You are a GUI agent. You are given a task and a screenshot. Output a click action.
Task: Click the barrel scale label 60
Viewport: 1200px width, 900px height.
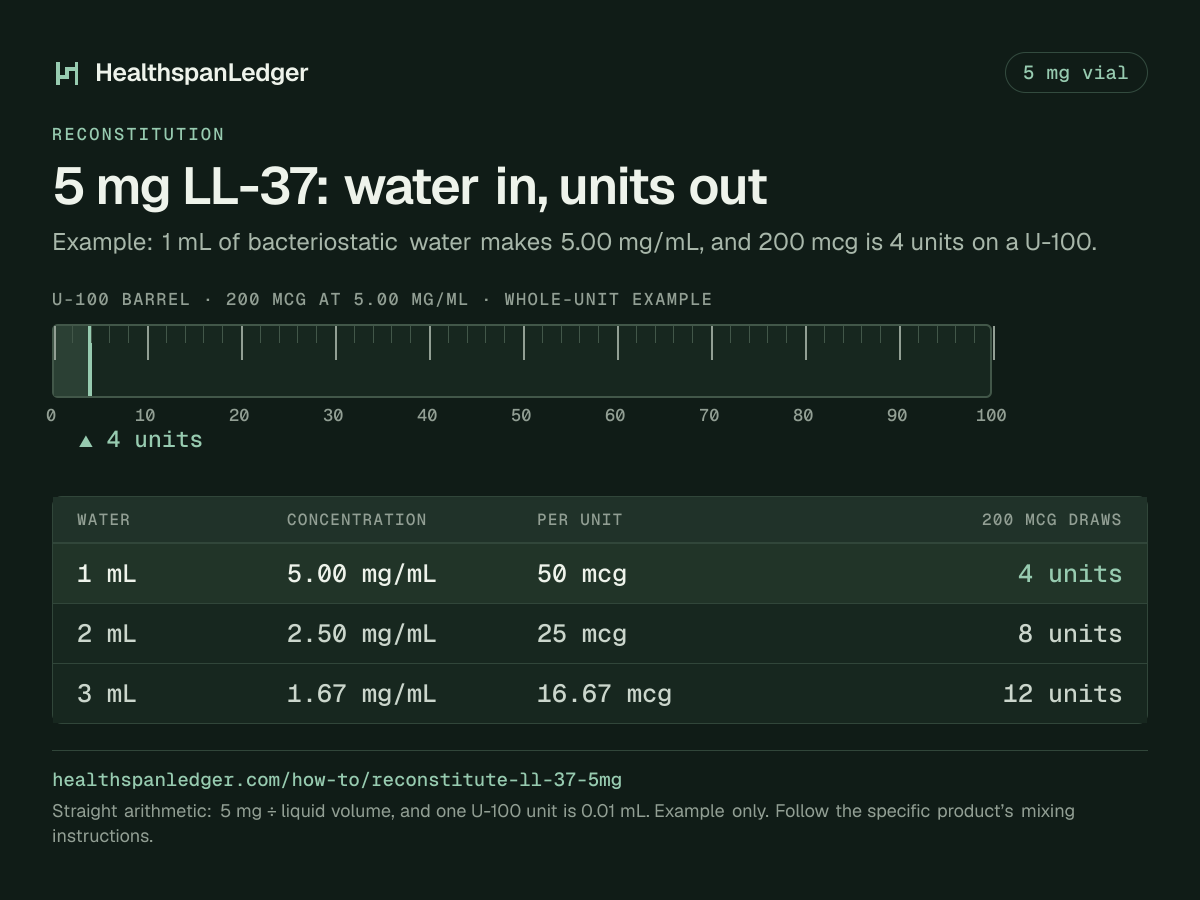coord(615,415)
